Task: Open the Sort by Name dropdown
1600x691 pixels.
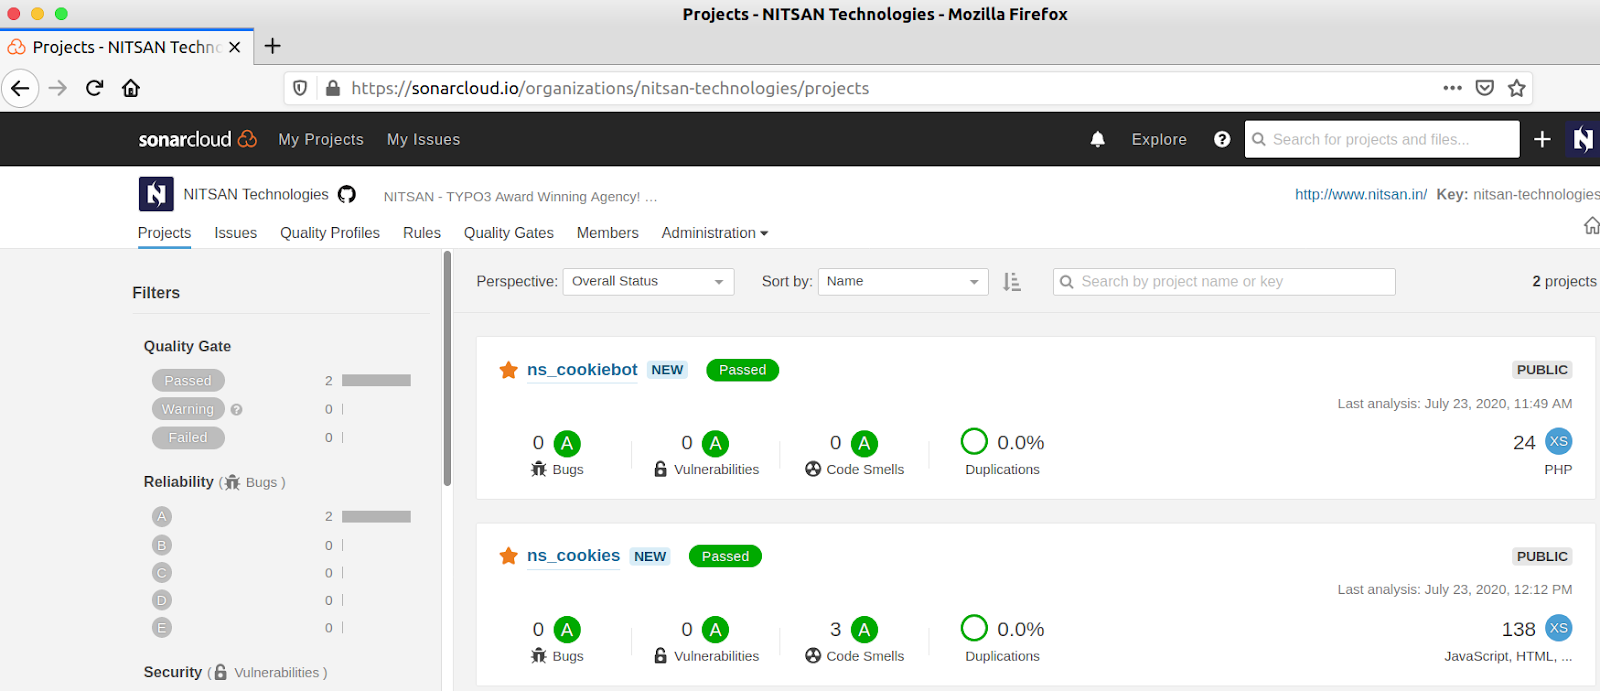Action: (902, 282)
